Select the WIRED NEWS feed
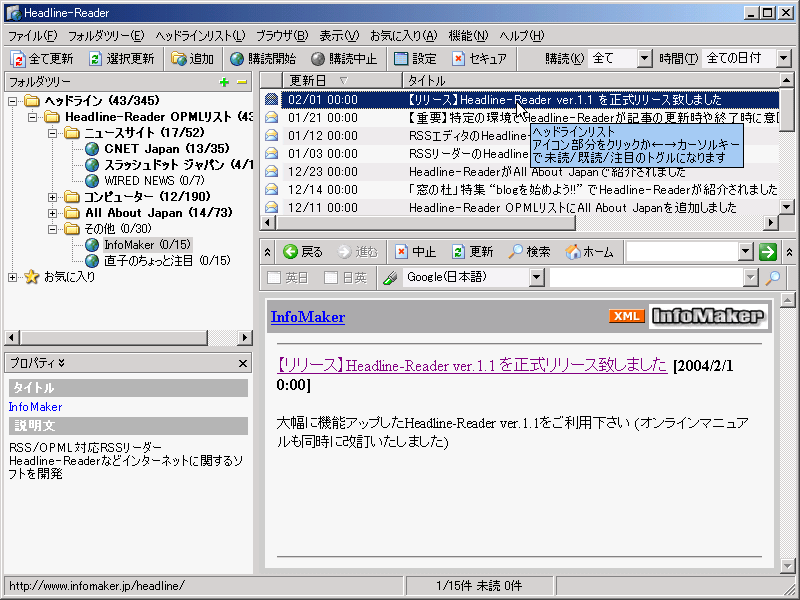The image size is (800, 600). pos(154,181)
